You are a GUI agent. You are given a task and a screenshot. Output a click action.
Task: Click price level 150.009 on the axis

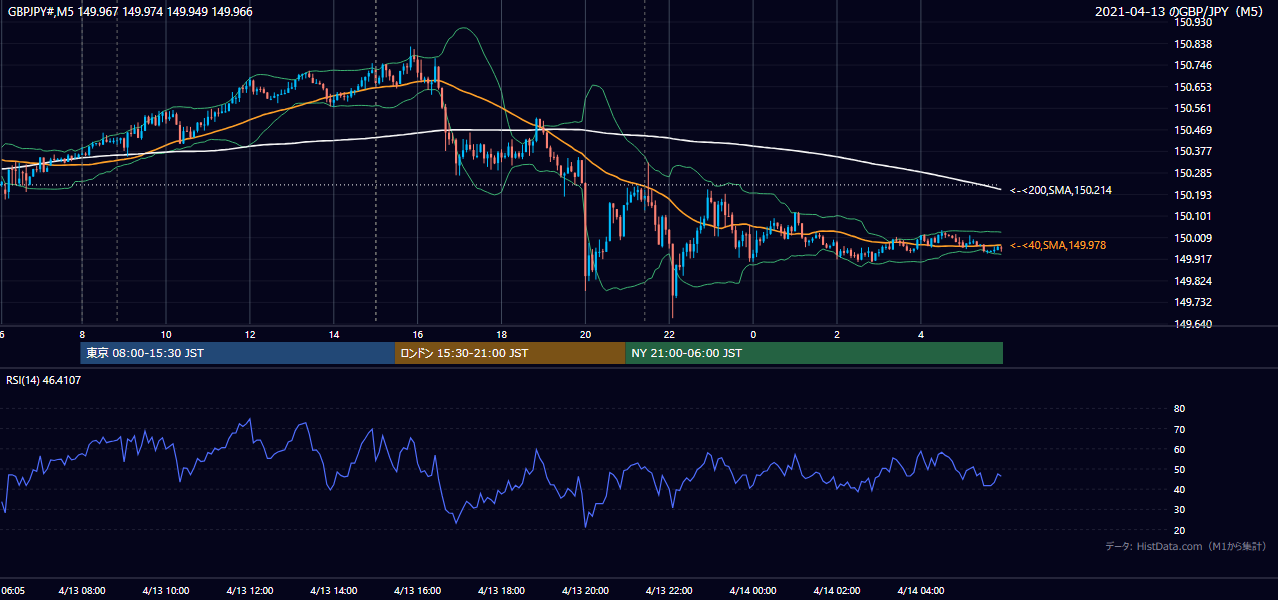coord(1192,238)
